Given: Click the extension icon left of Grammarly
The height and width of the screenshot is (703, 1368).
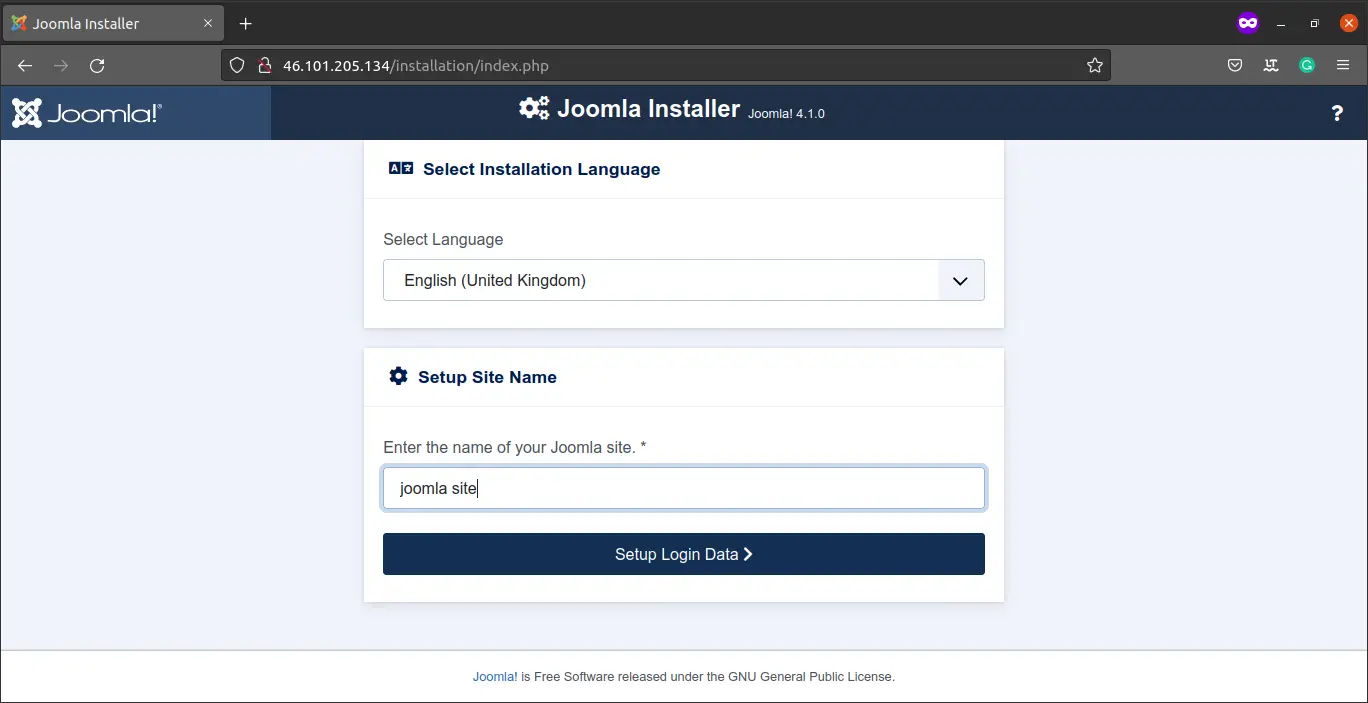Looking at the screenshot, I should coord(1271,66).
